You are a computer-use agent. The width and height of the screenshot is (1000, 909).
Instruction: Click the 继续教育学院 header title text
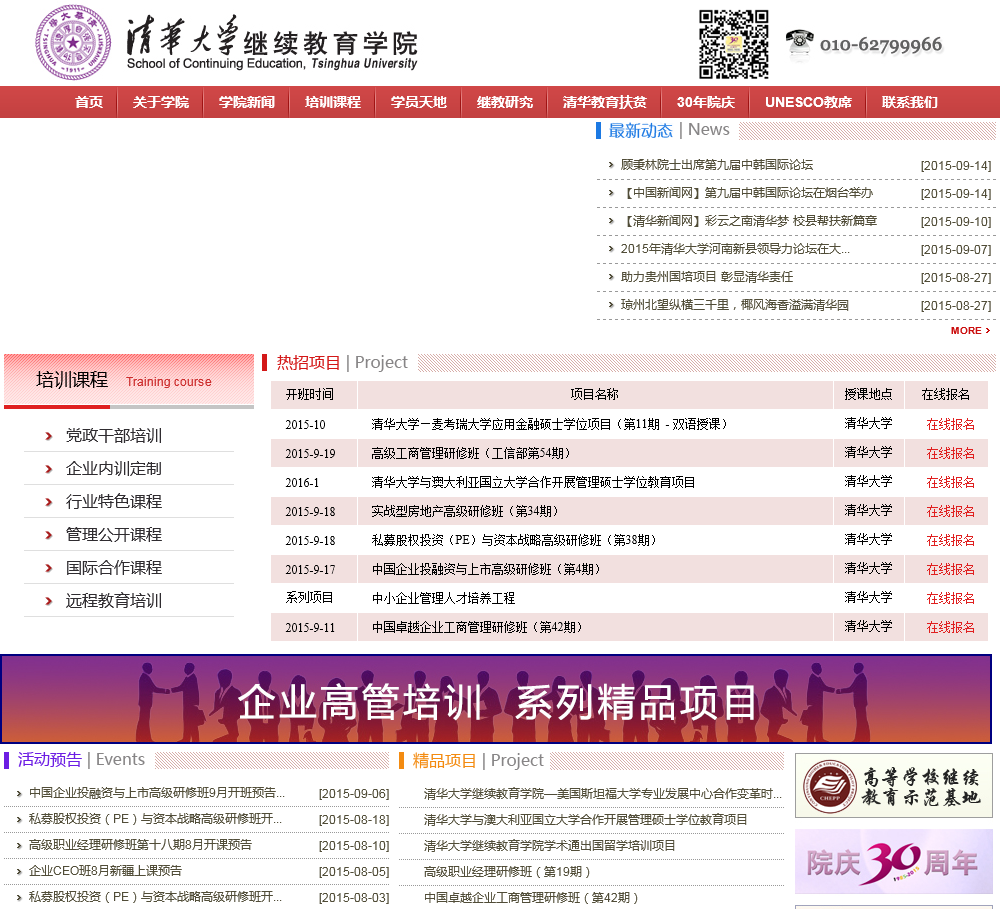330,43
